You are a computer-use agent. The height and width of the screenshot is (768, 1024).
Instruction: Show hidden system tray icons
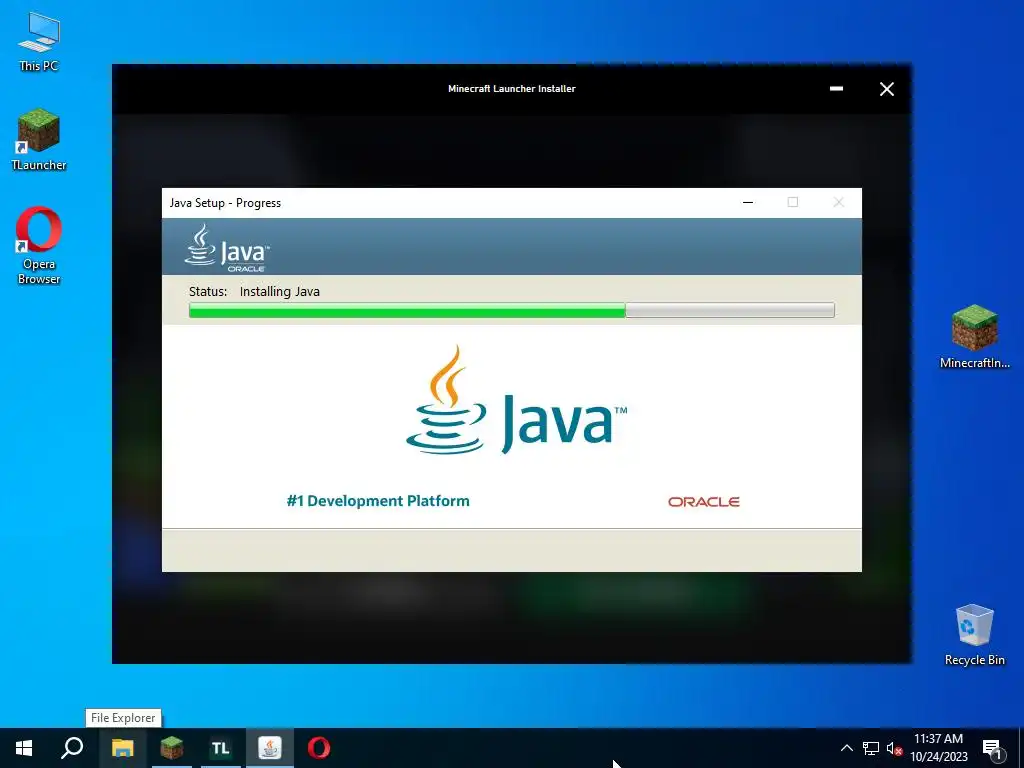(x=846, y=748)
